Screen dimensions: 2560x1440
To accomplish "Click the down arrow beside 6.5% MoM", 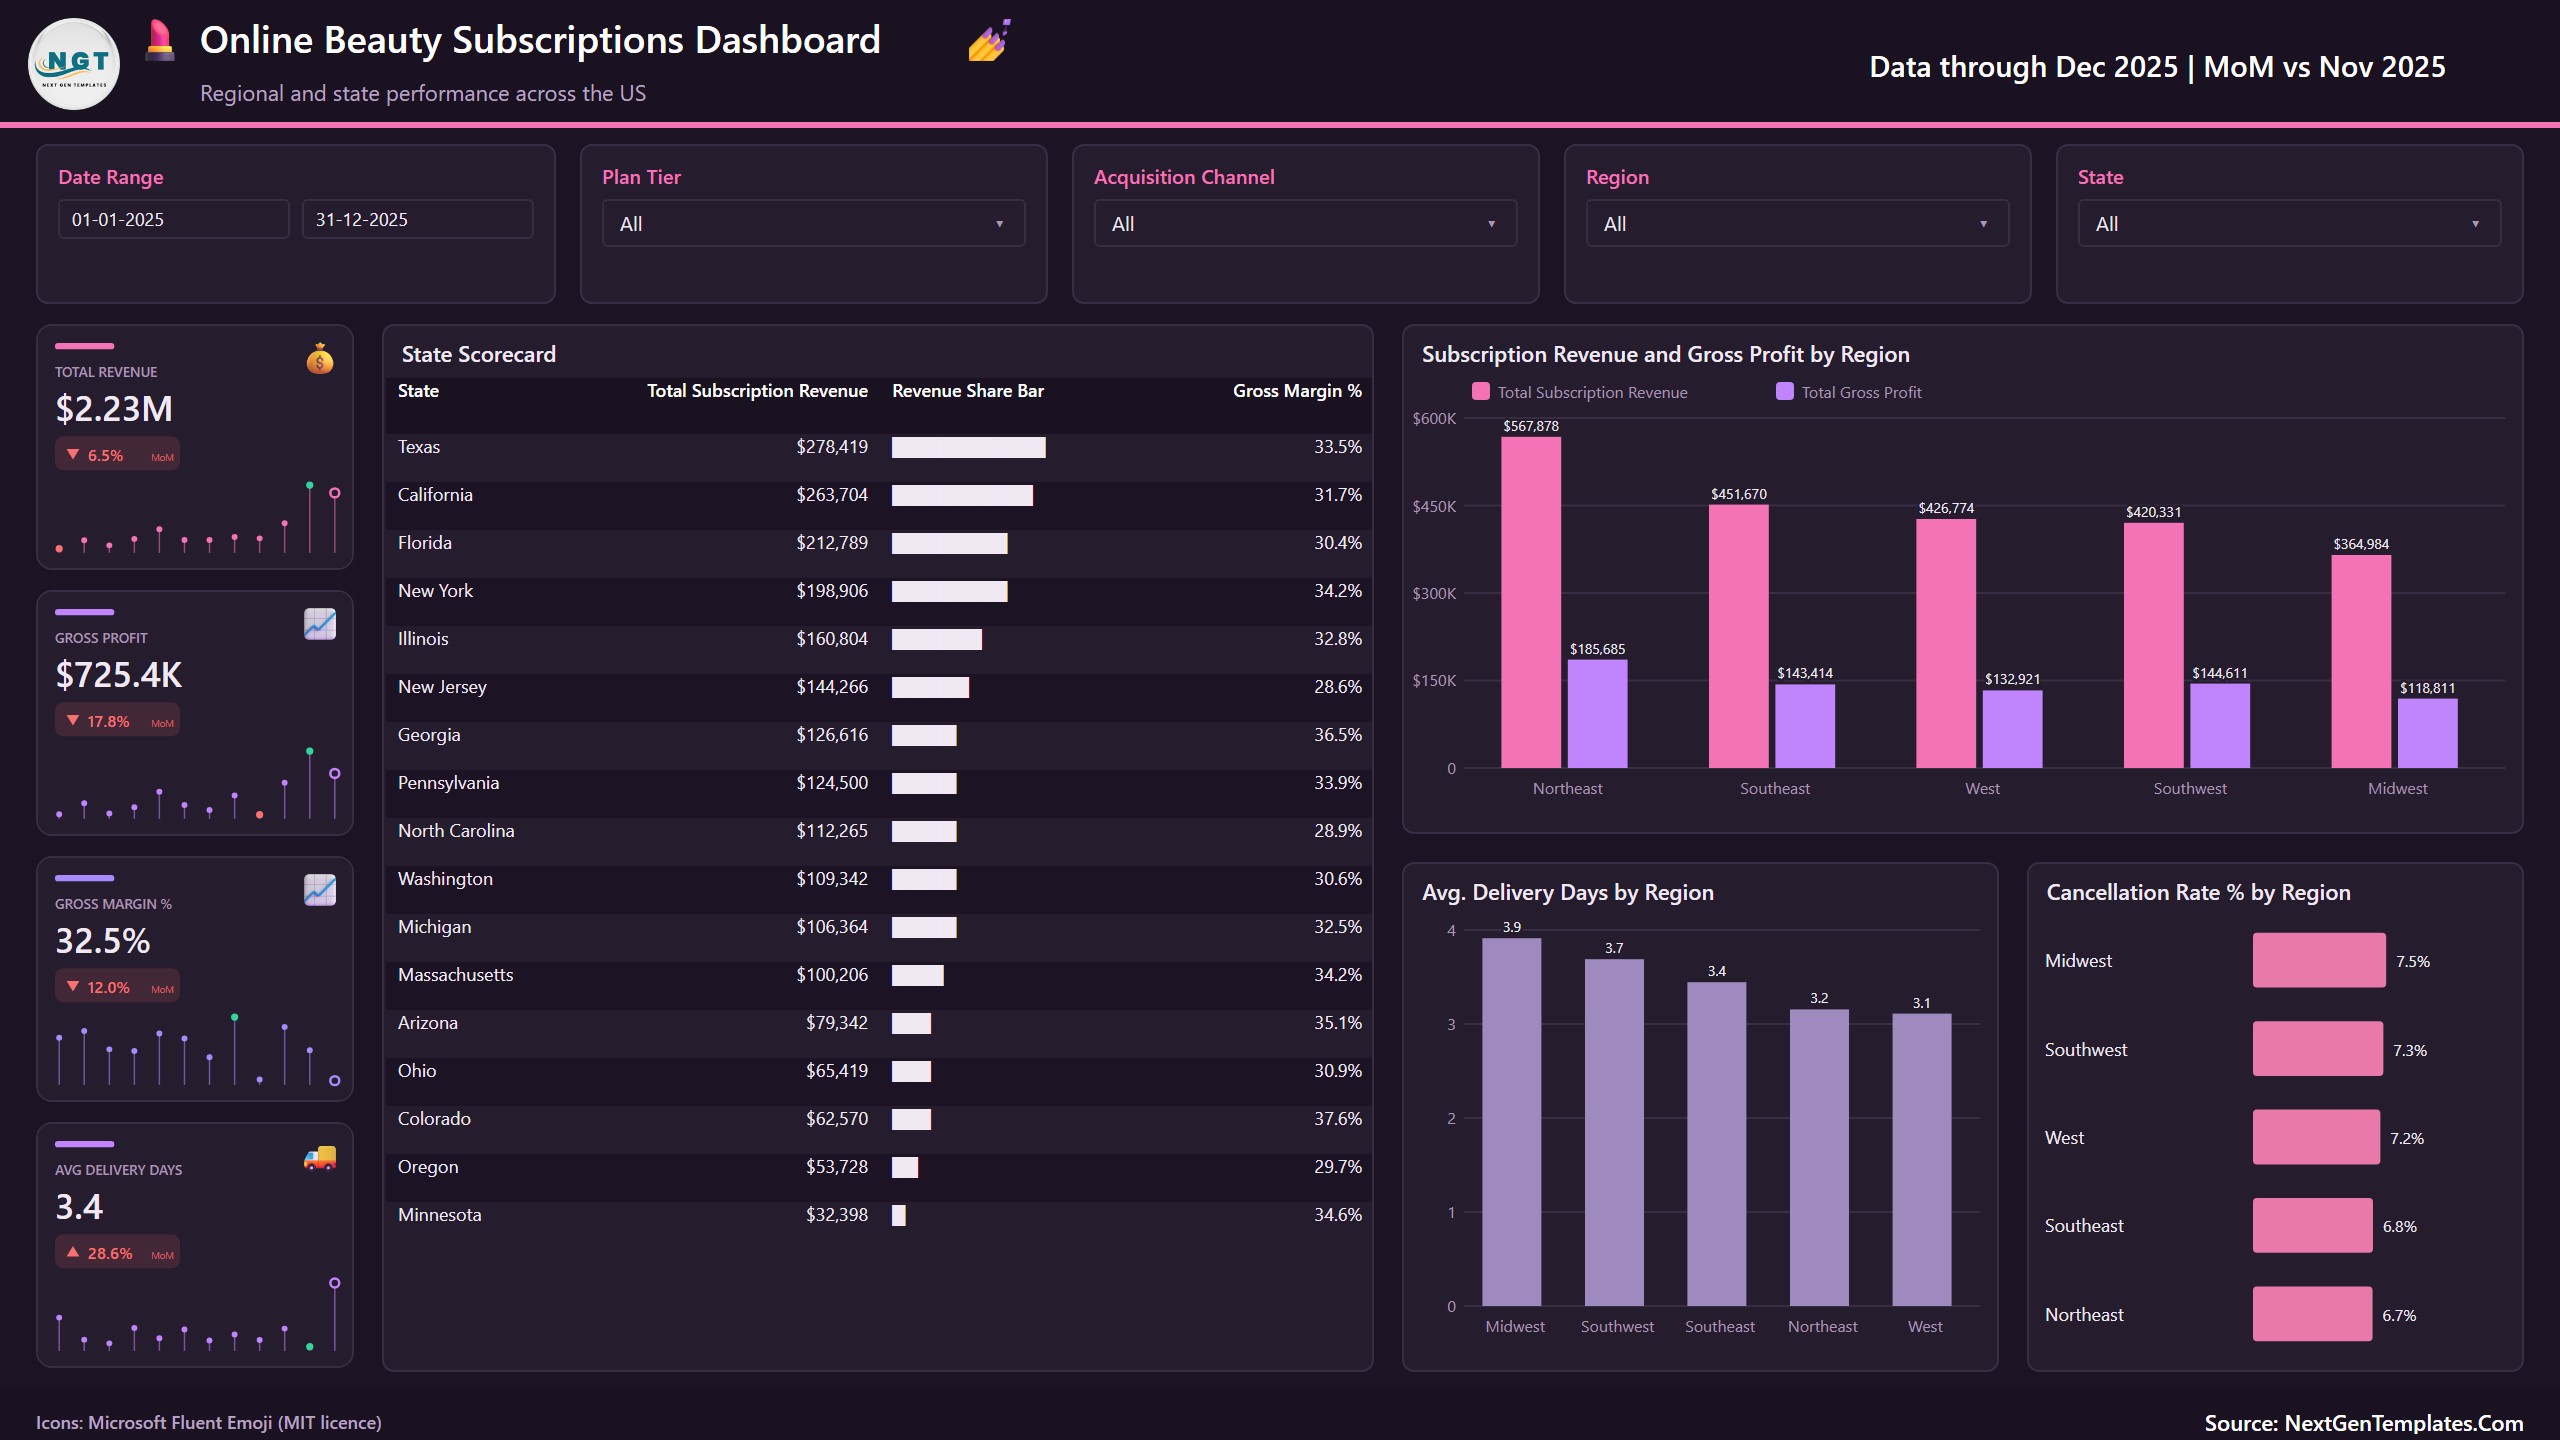I will point(73,454).
